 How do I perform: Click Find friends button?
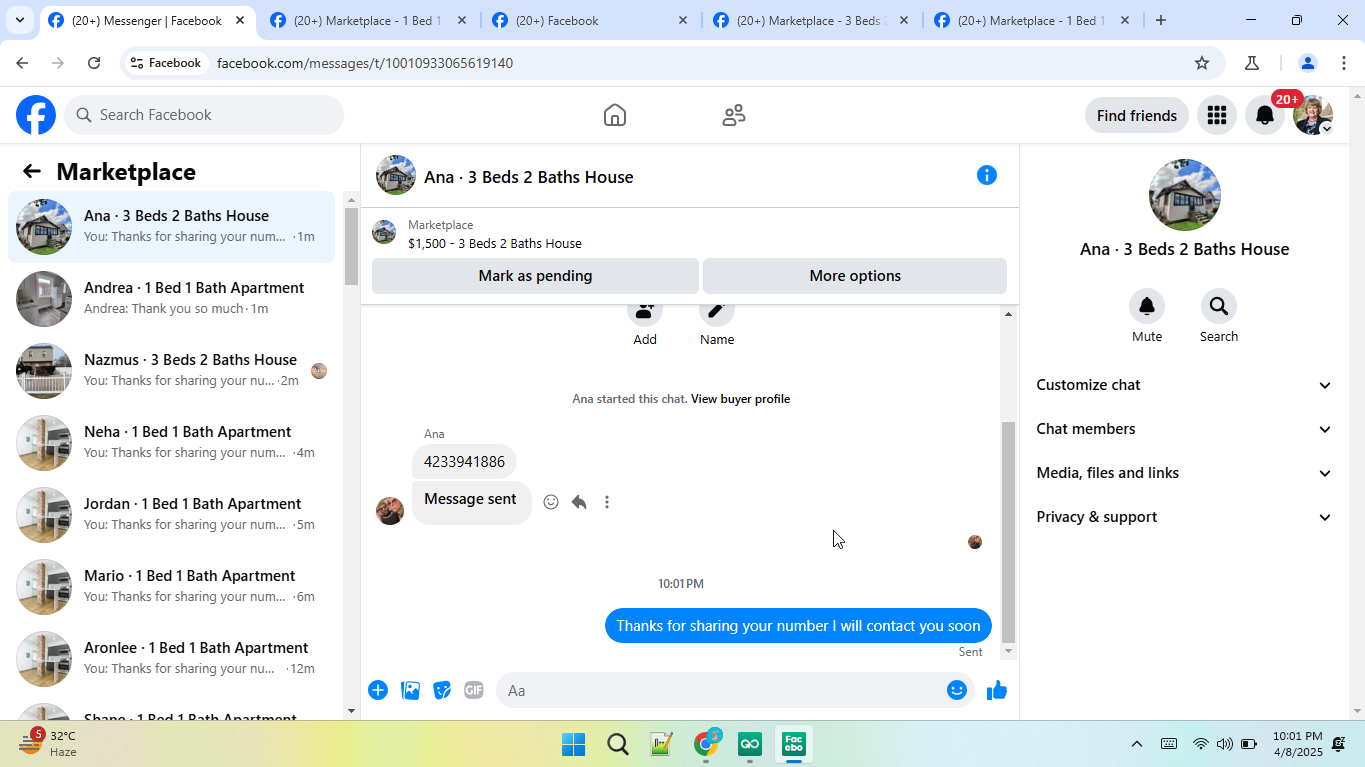1137,116
